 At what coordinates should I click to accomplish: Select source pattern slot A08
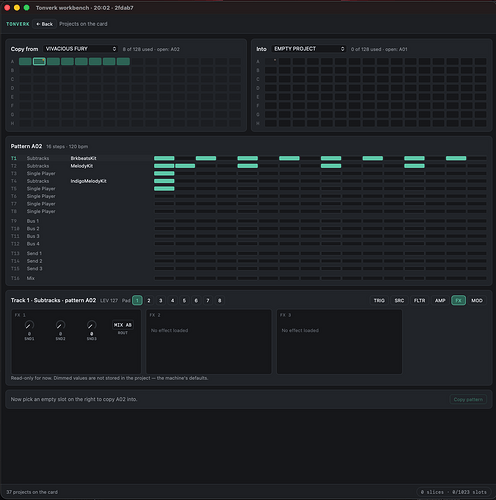pos(123,61)
